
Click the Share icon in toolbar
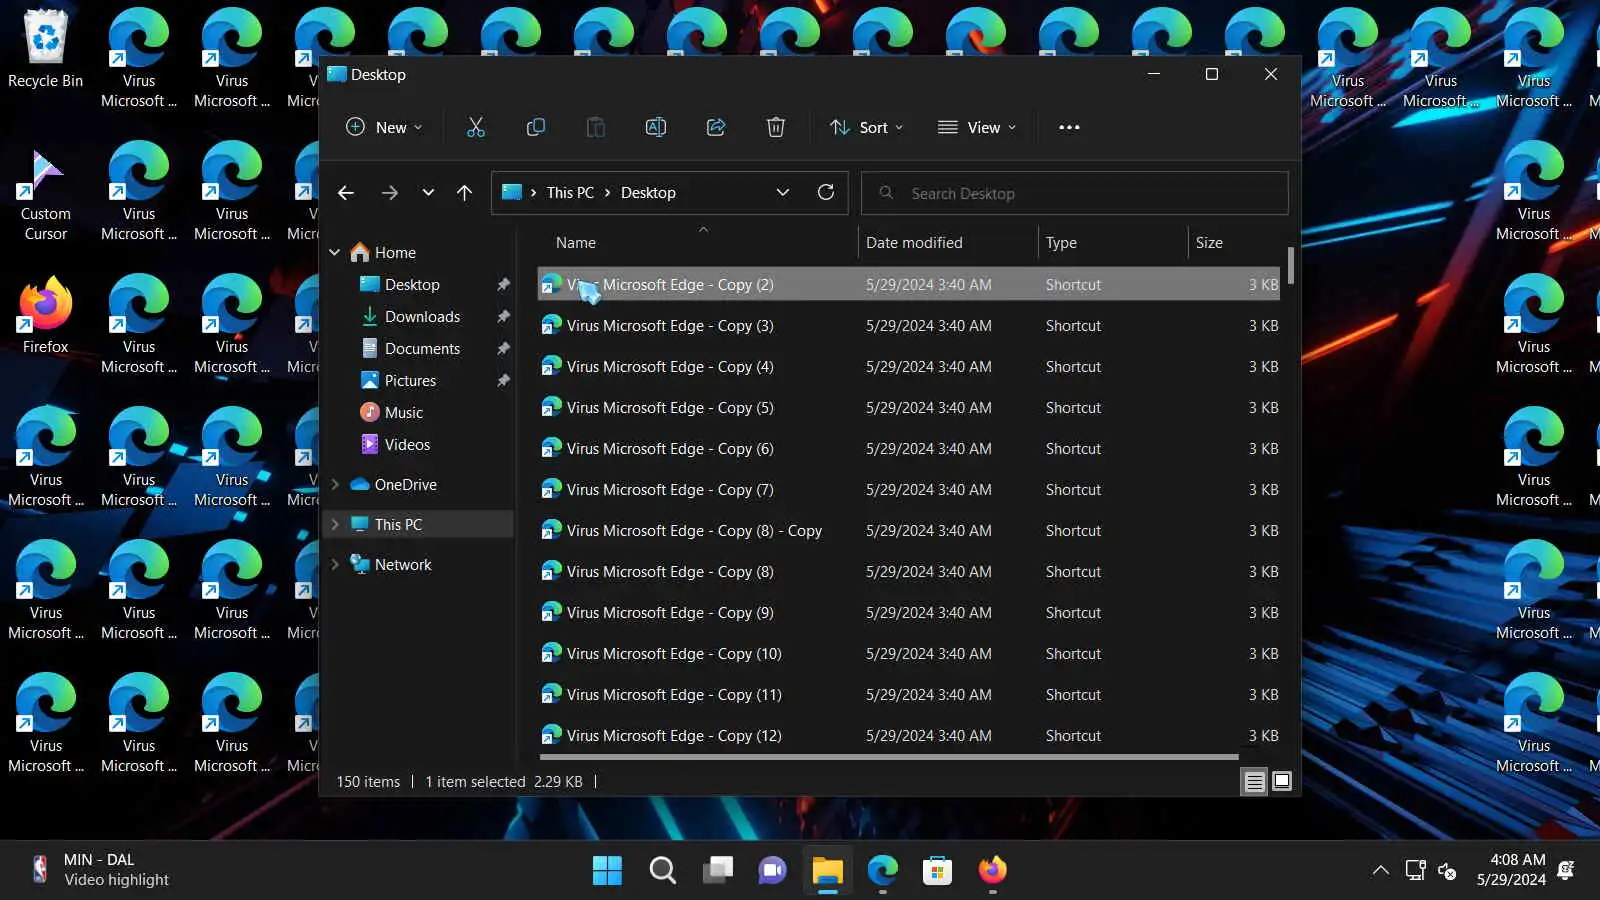pyautogui.click(x=716, y=127)
